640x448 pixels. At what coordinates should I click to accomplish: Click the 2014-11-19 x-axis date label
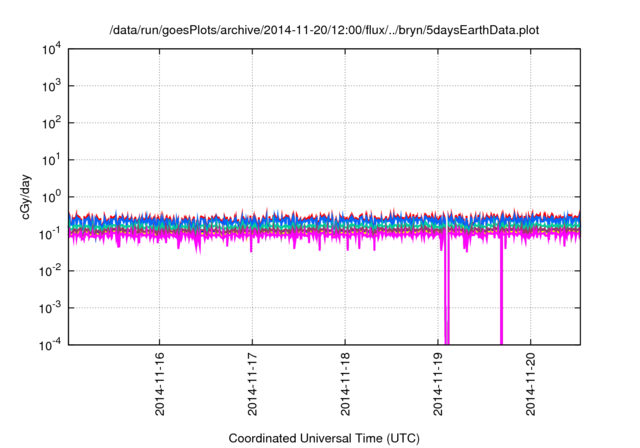click(x=438, y=384)
